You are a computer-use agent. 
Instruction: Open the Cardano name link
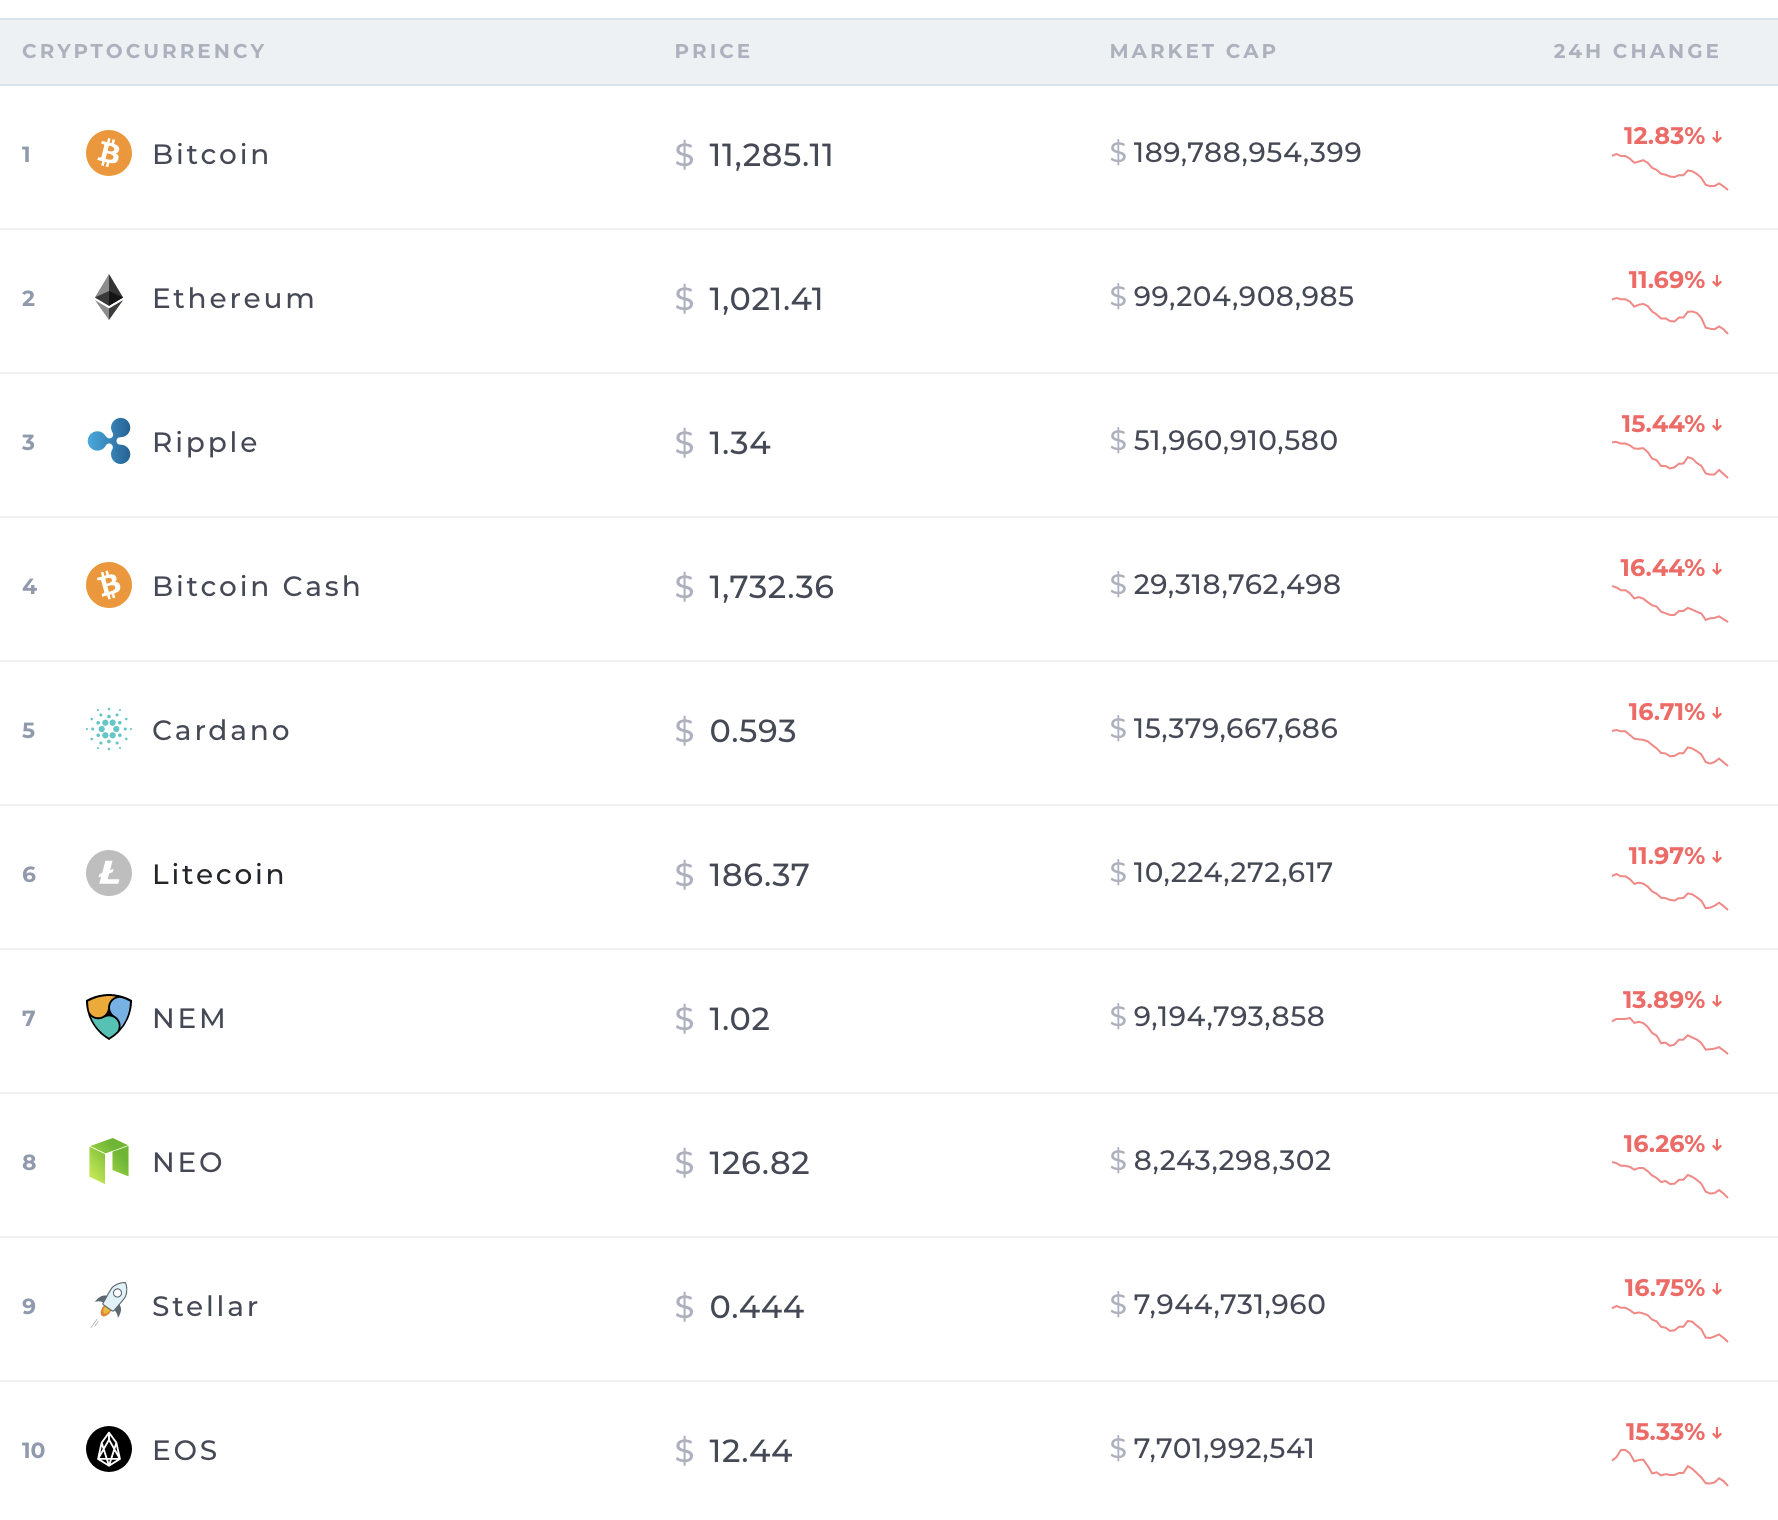coord(221,730)
